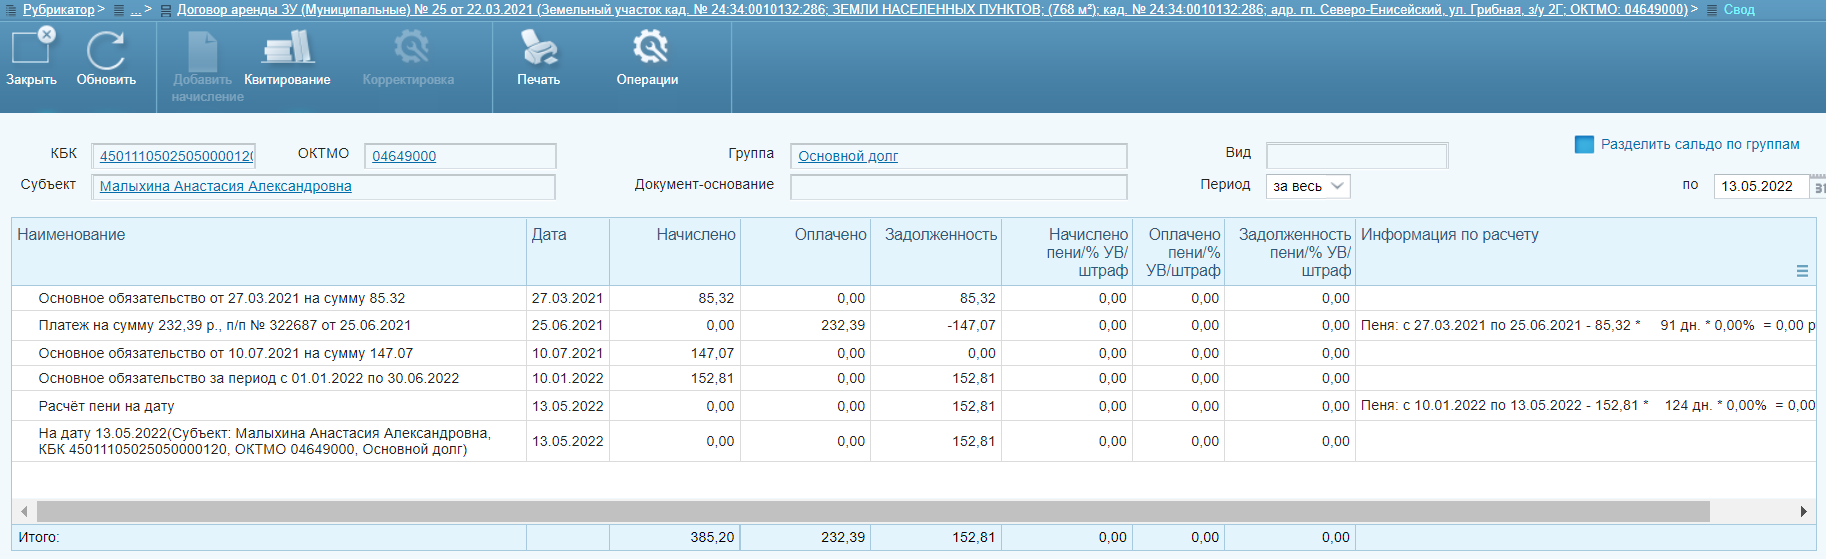Click the horizontal scrollbar thumb
The width and height of the screenshot is (1826, 559).
tap(873, 511)
